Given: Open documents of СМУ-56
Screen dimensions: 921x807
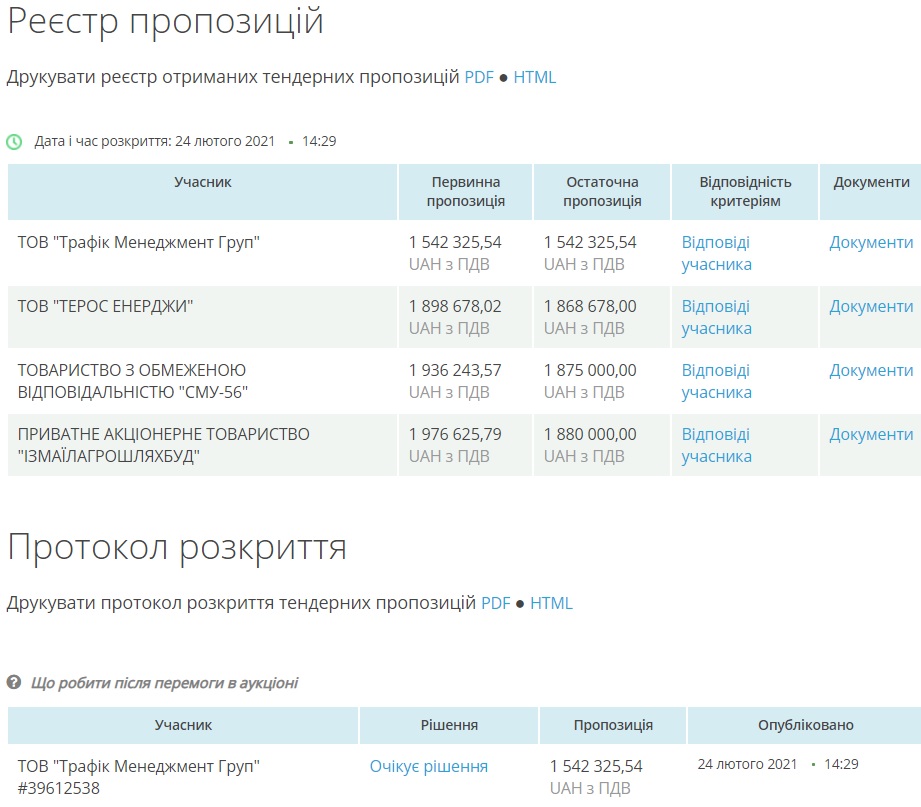Looking at the screenshot, I should pos(871,370).
